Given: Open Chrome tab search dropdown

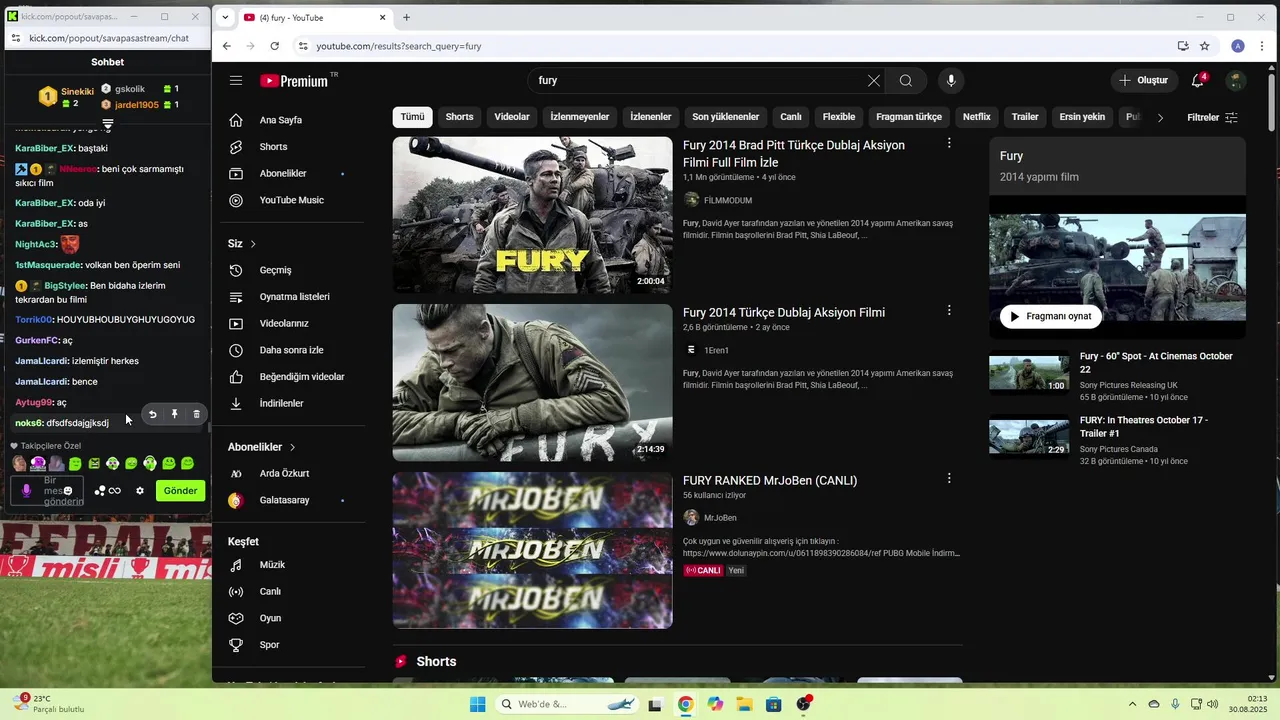Looking at the screenshot, I should [x=226, y=17].
